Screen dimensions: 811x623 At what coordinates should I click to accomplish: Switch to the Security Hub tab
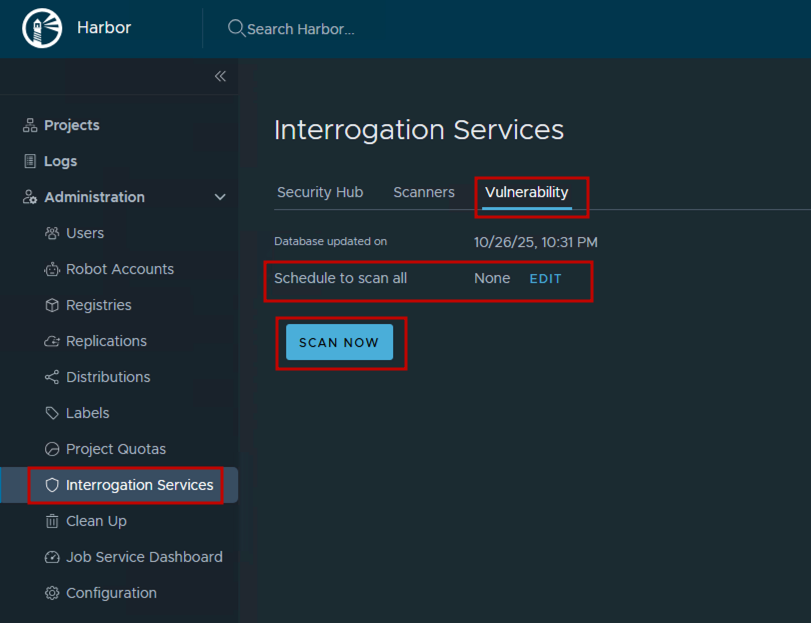[x=320, y=192]
